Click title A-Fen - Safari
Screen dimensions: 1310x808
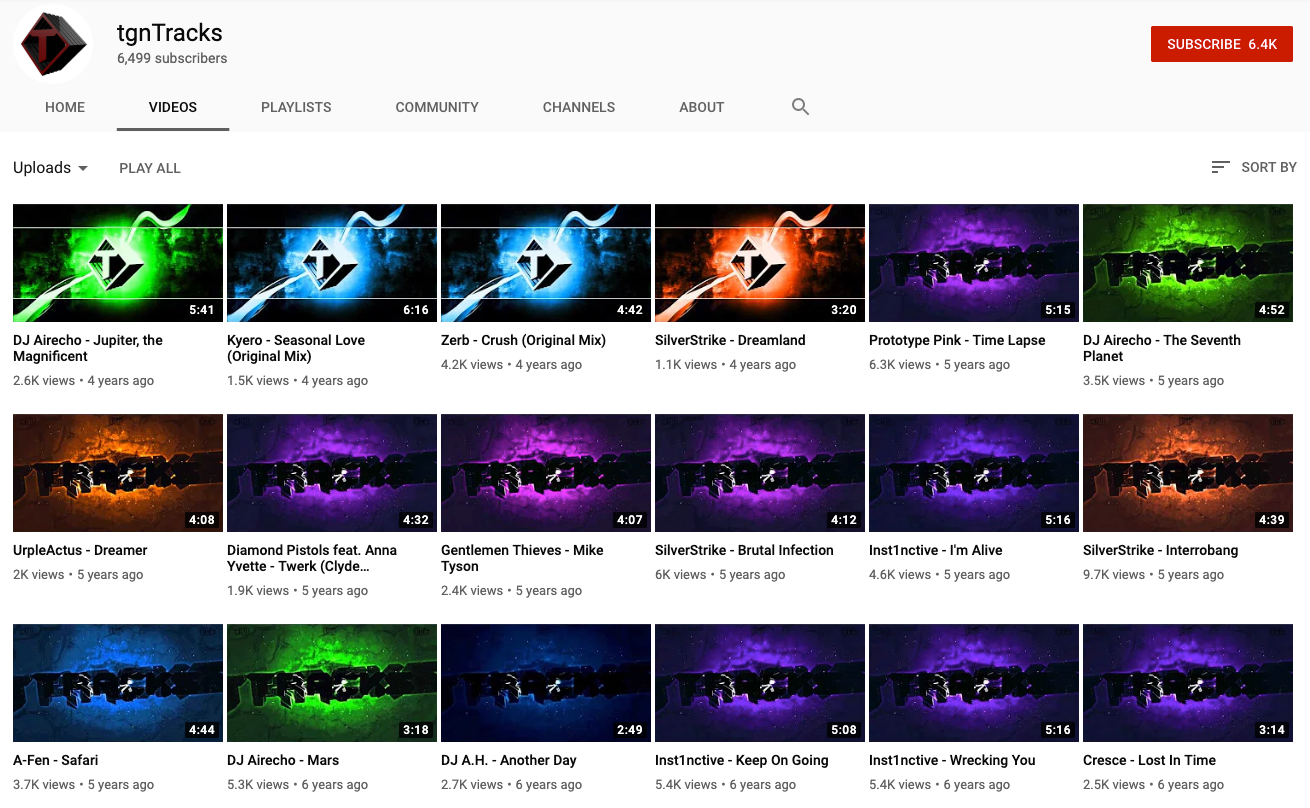[x=56, y=760]
